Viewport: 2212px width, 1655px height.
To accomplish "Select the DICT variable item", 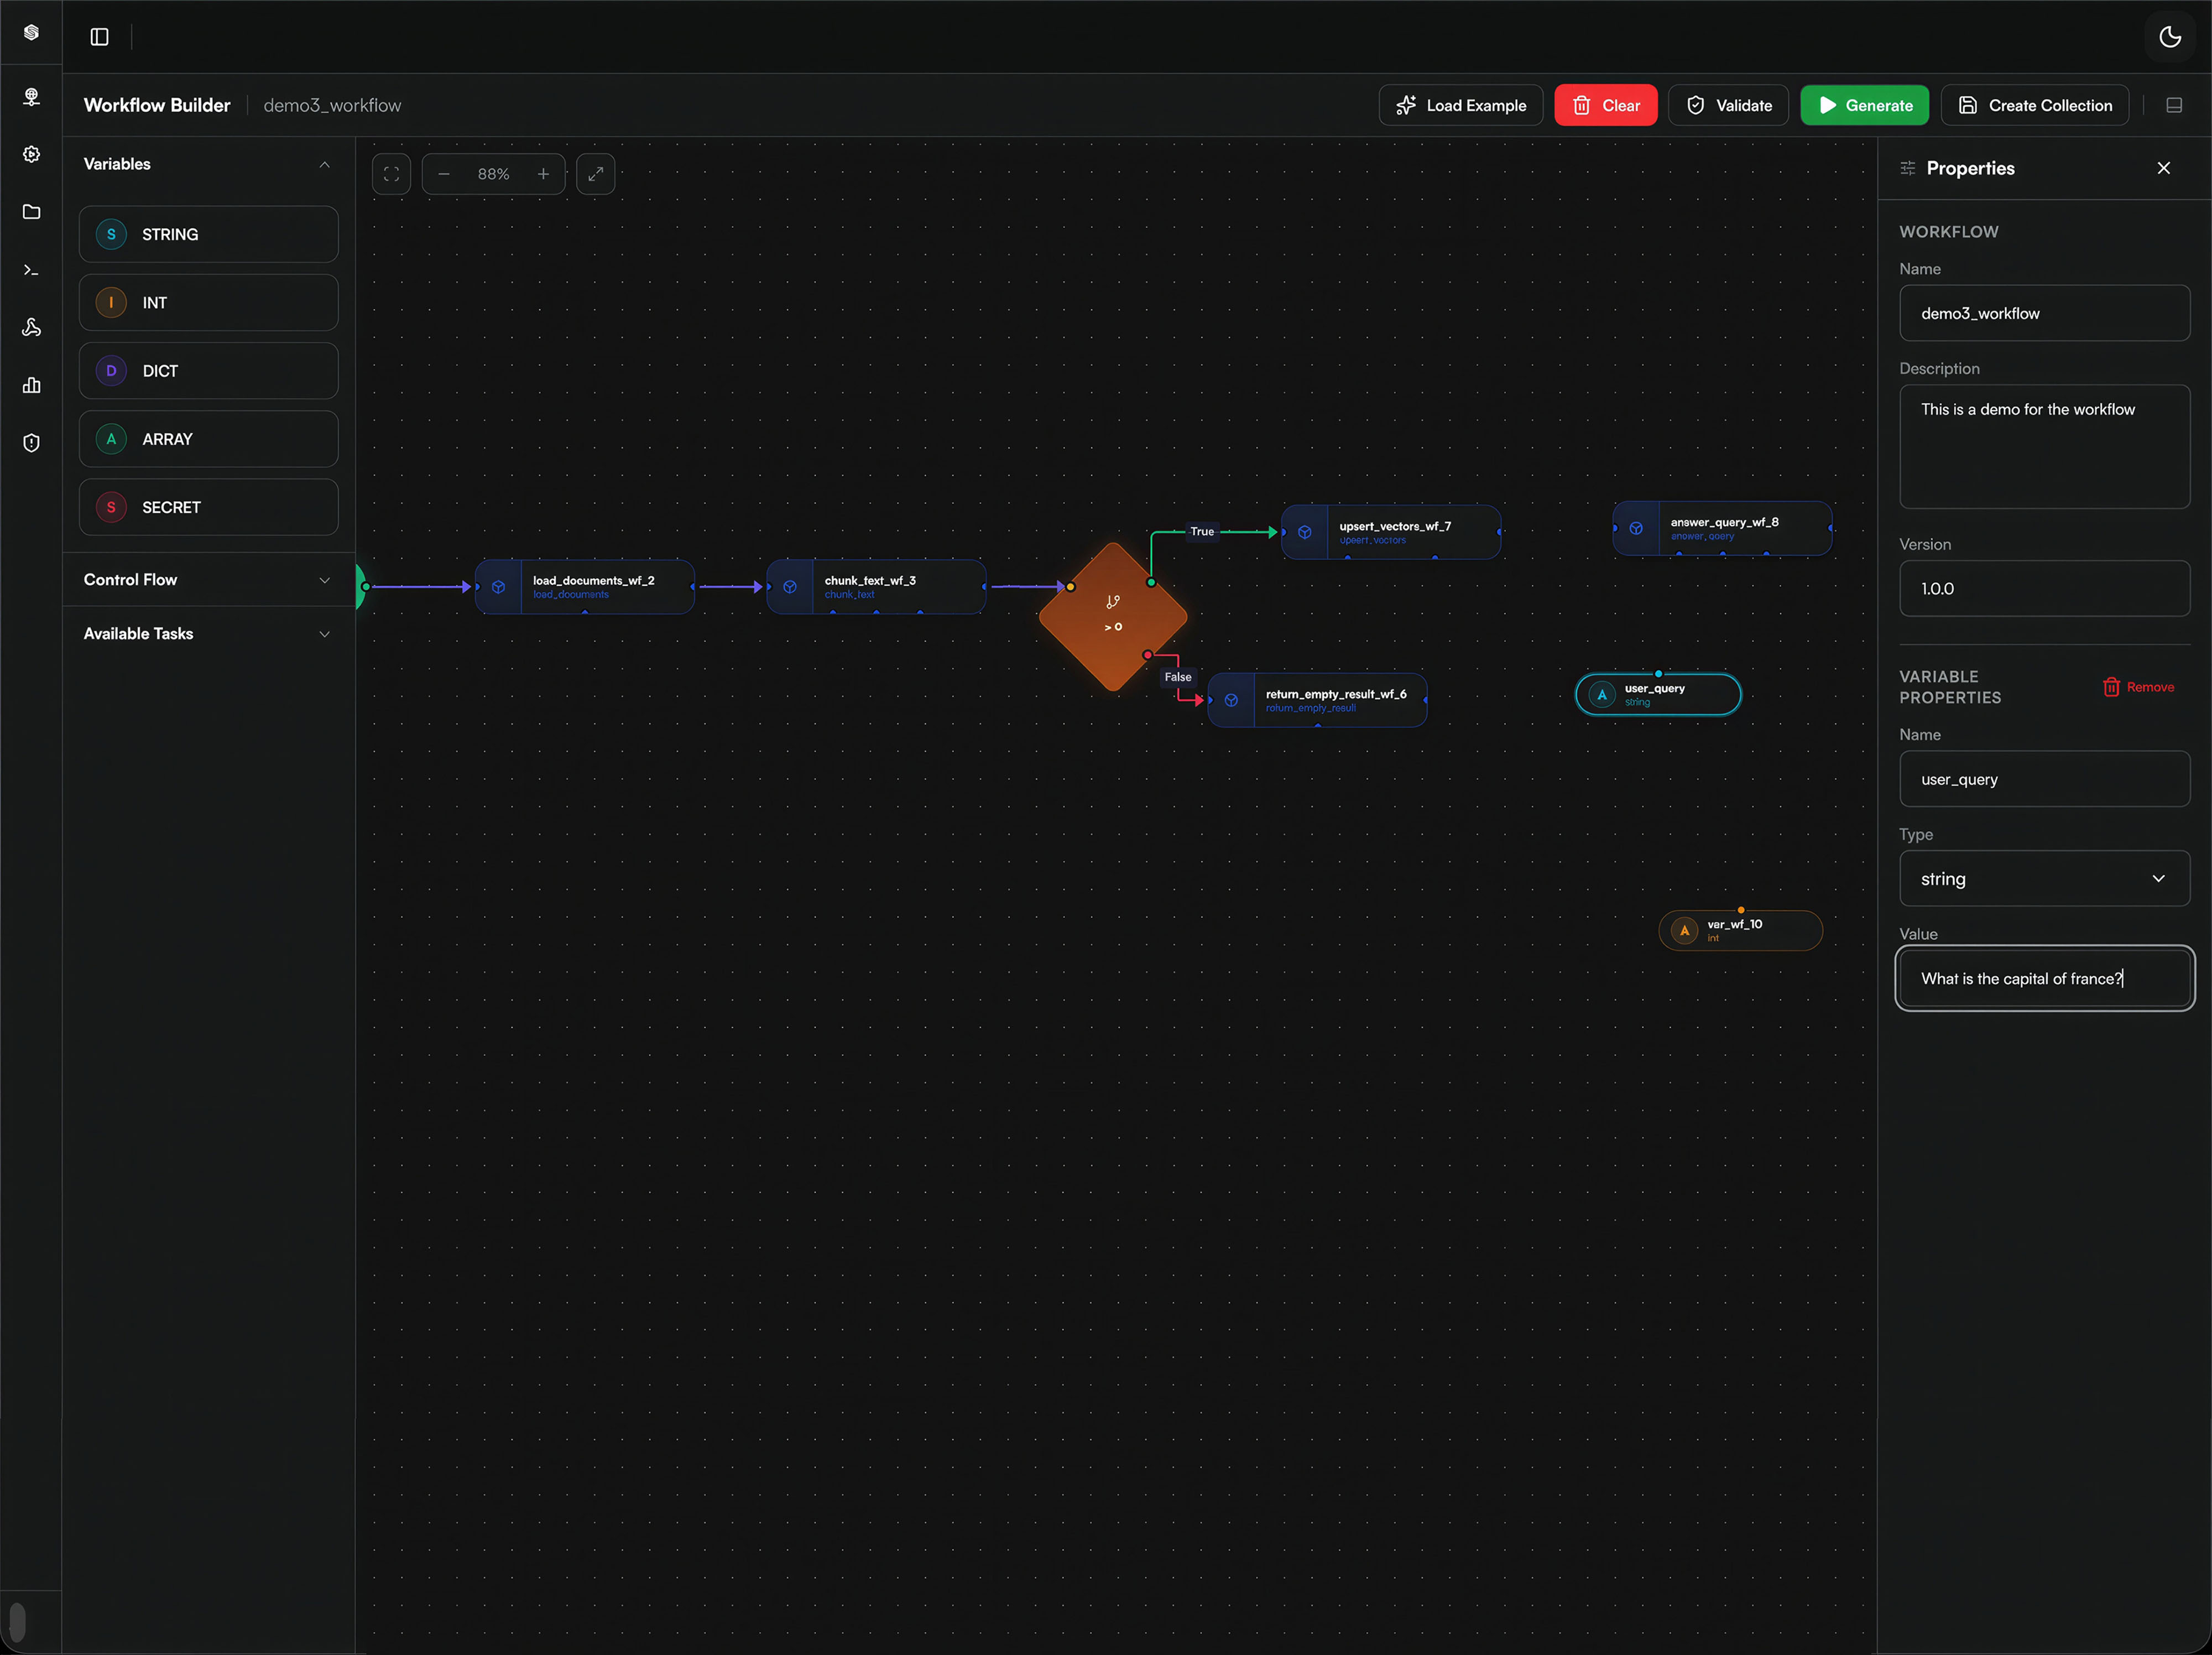I will tap(208, 371).
